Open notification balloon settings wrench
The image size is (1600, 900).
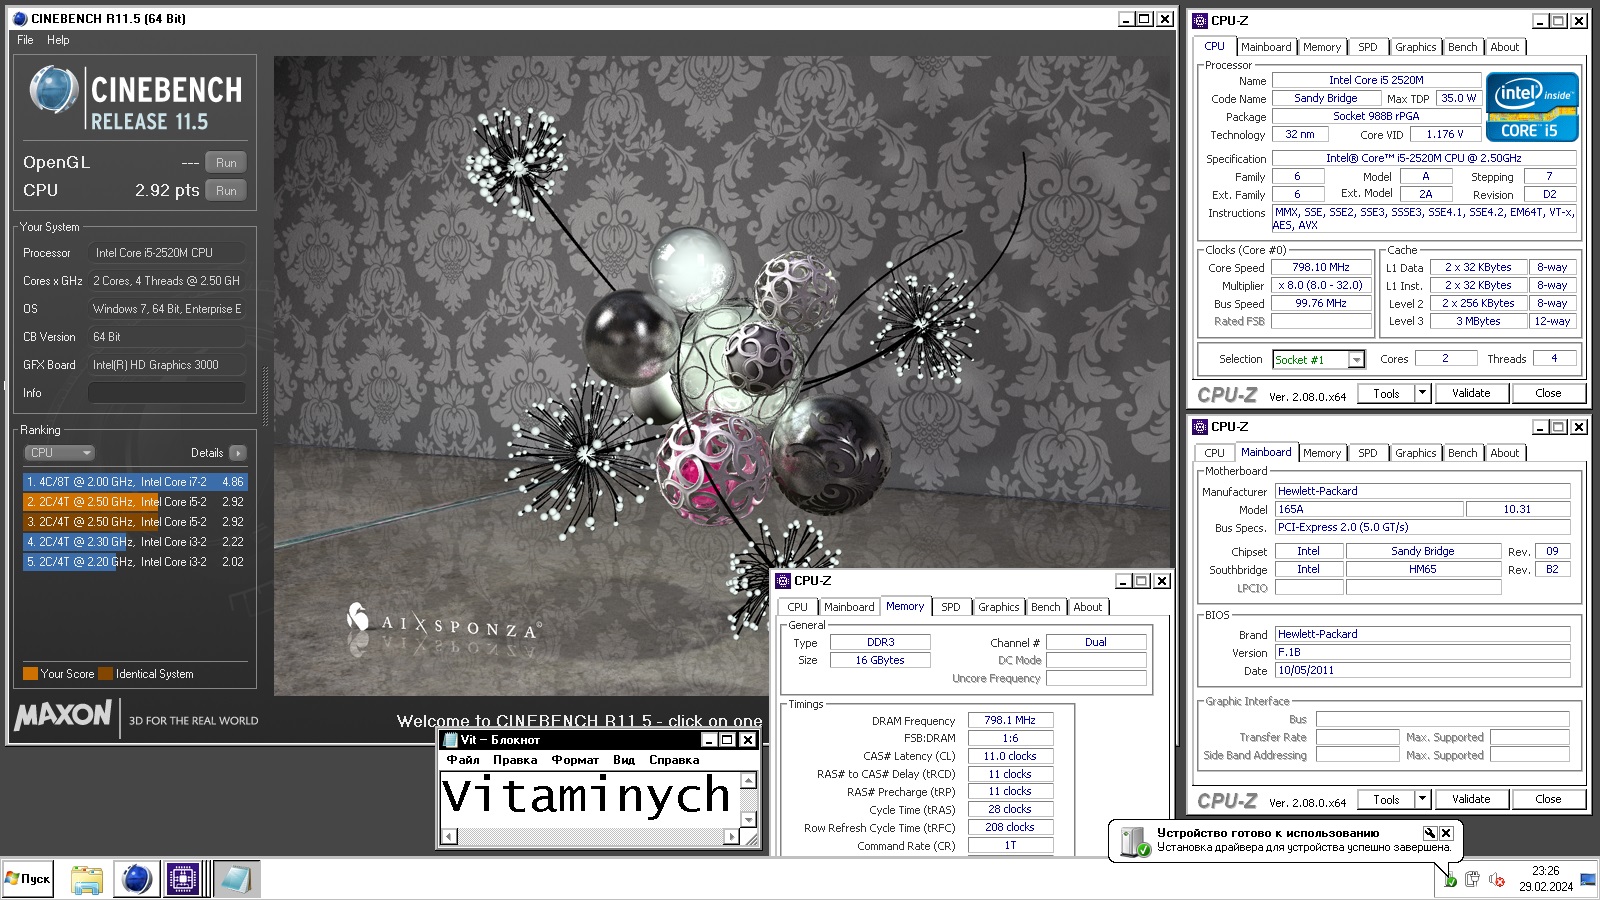coord(1429,833)
